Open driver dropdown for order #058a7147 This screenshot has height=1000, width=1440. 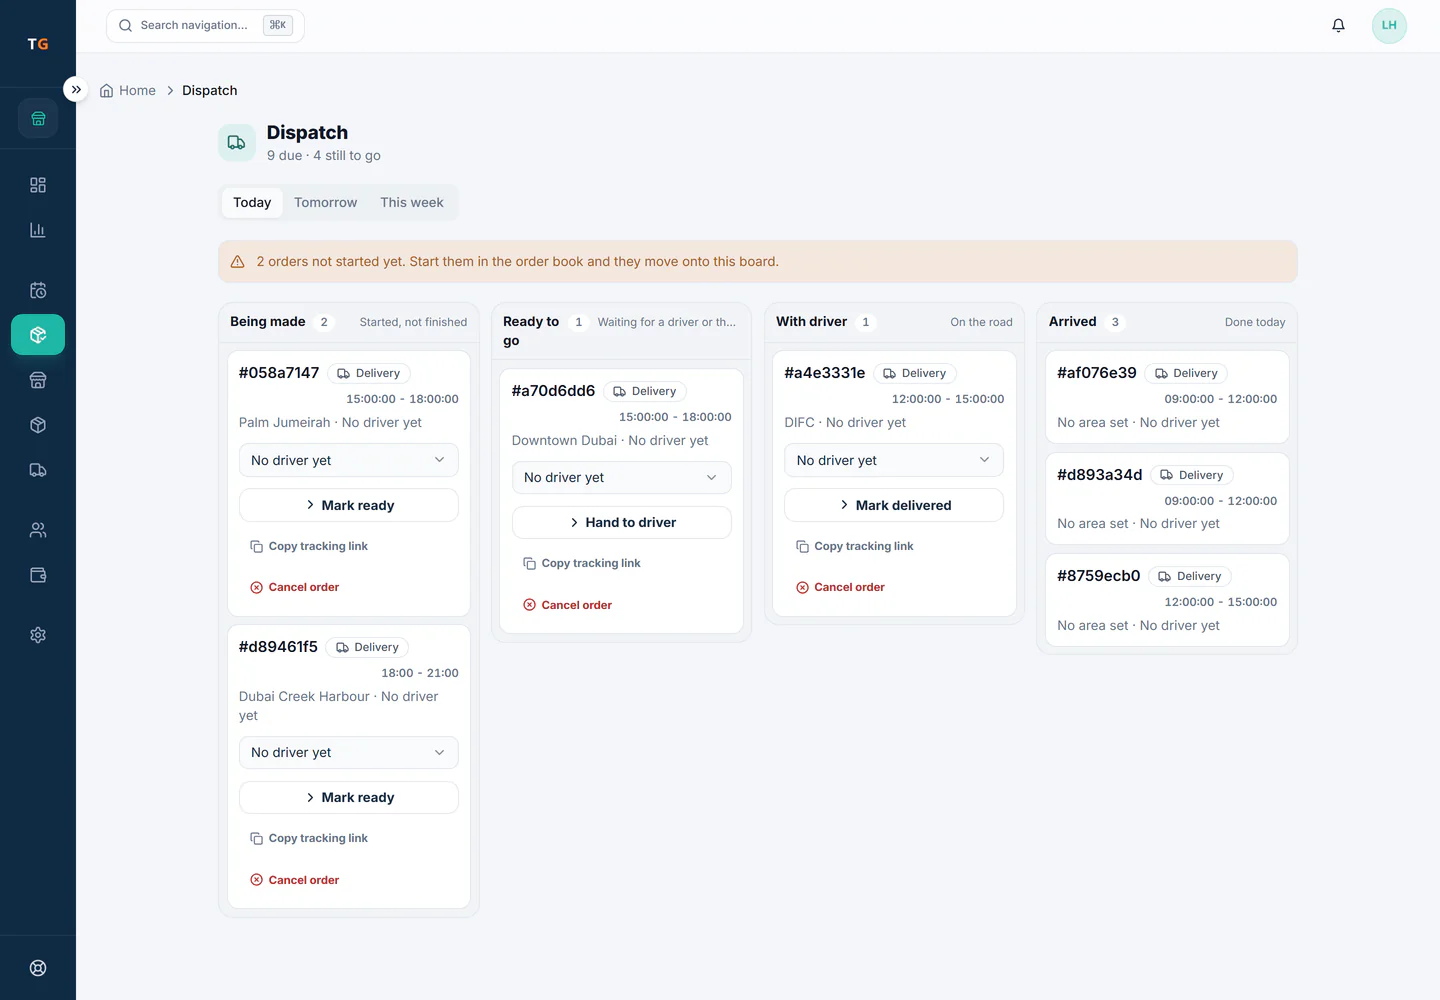[x=349, y=460]
